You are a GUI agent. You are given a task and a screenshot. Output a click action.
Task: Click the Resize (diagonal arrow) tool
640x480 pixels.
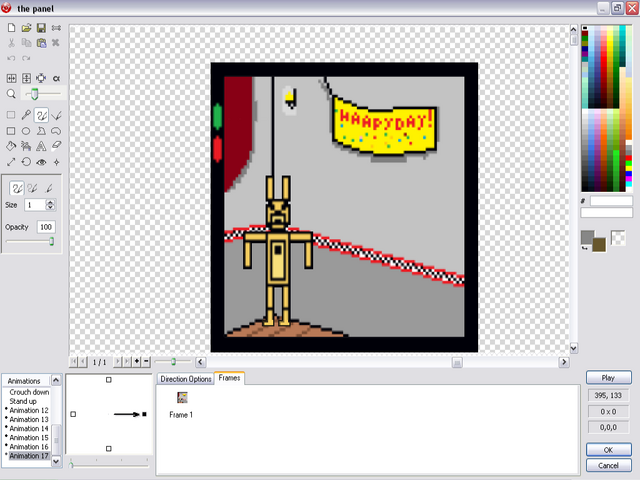click(x=11, y=162)
